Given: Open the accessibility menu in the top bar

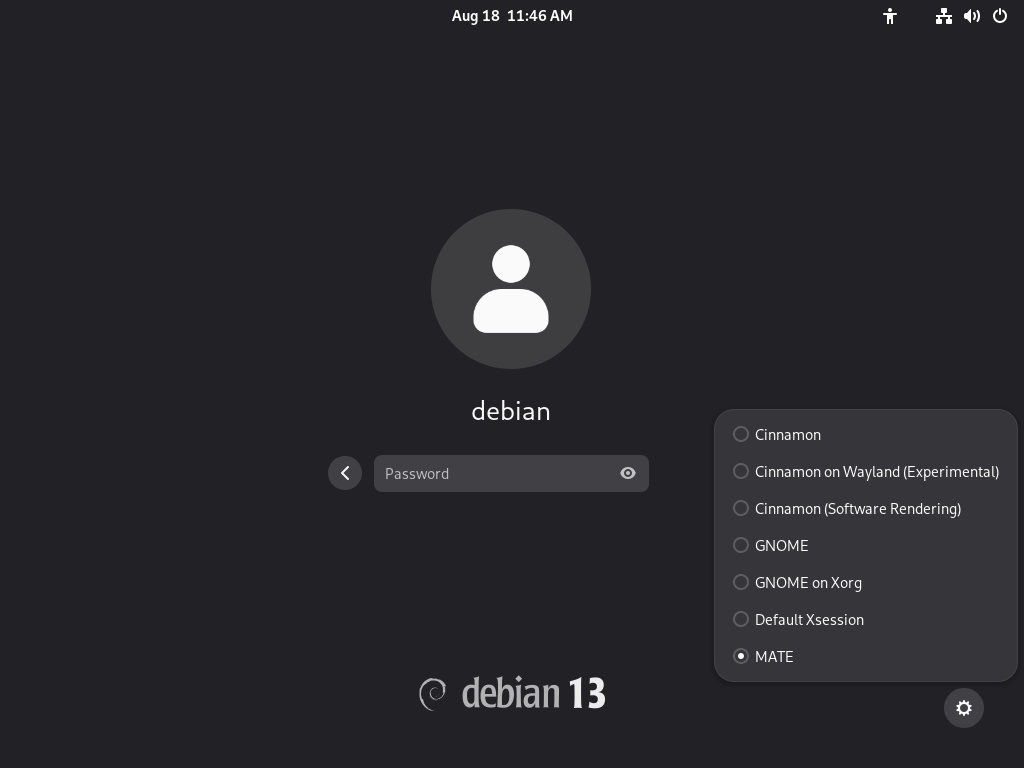Looking at the screenshot, I should pyautogui.click(x=890, y=16).
